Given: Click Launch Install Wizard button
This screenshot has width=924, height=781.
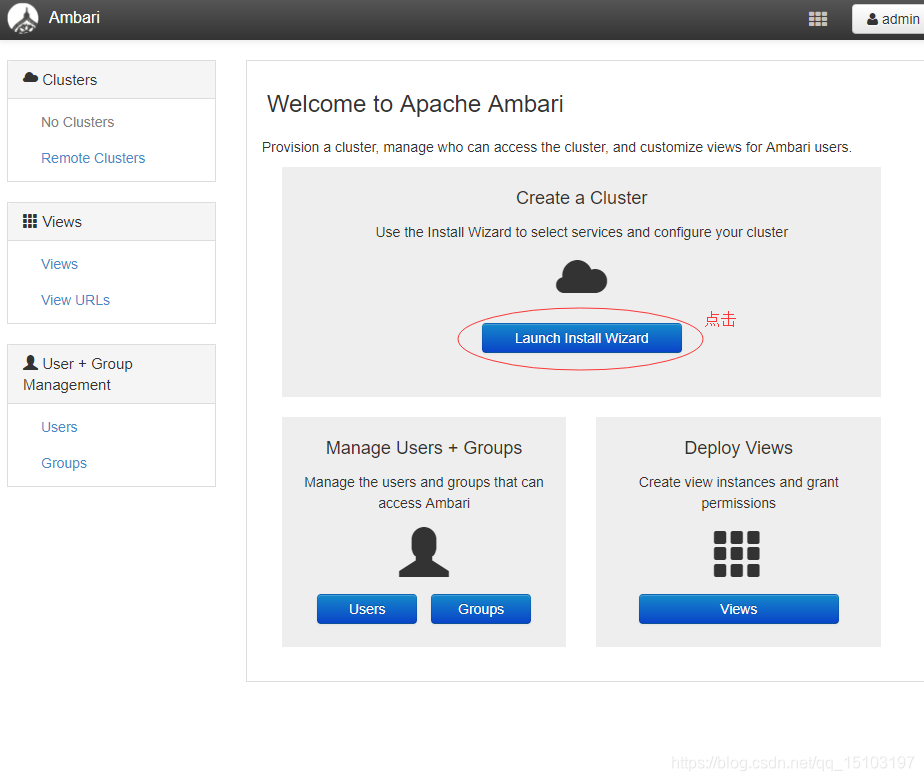Looking at the screenshot, I should point(582,338).
